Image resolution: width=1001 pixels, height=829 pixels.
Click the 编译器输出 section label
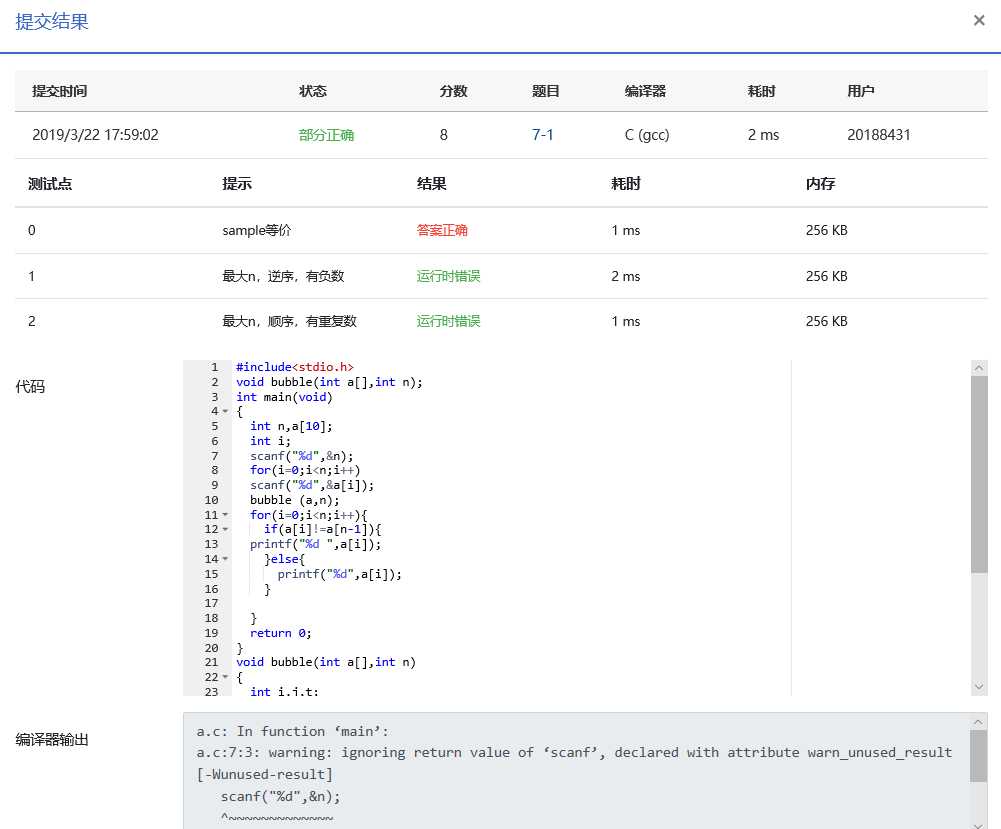click(52, 740)
